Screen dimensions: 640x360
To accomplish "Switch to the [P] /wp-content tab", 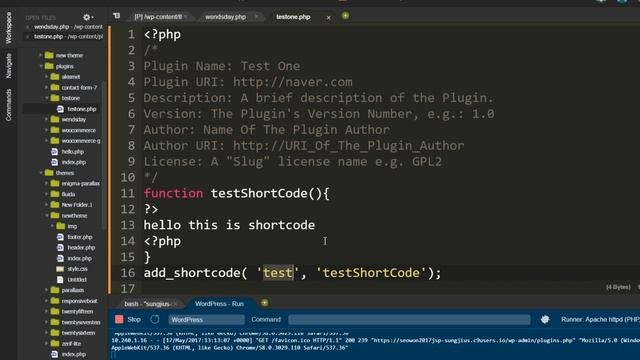I will point(158,17).
